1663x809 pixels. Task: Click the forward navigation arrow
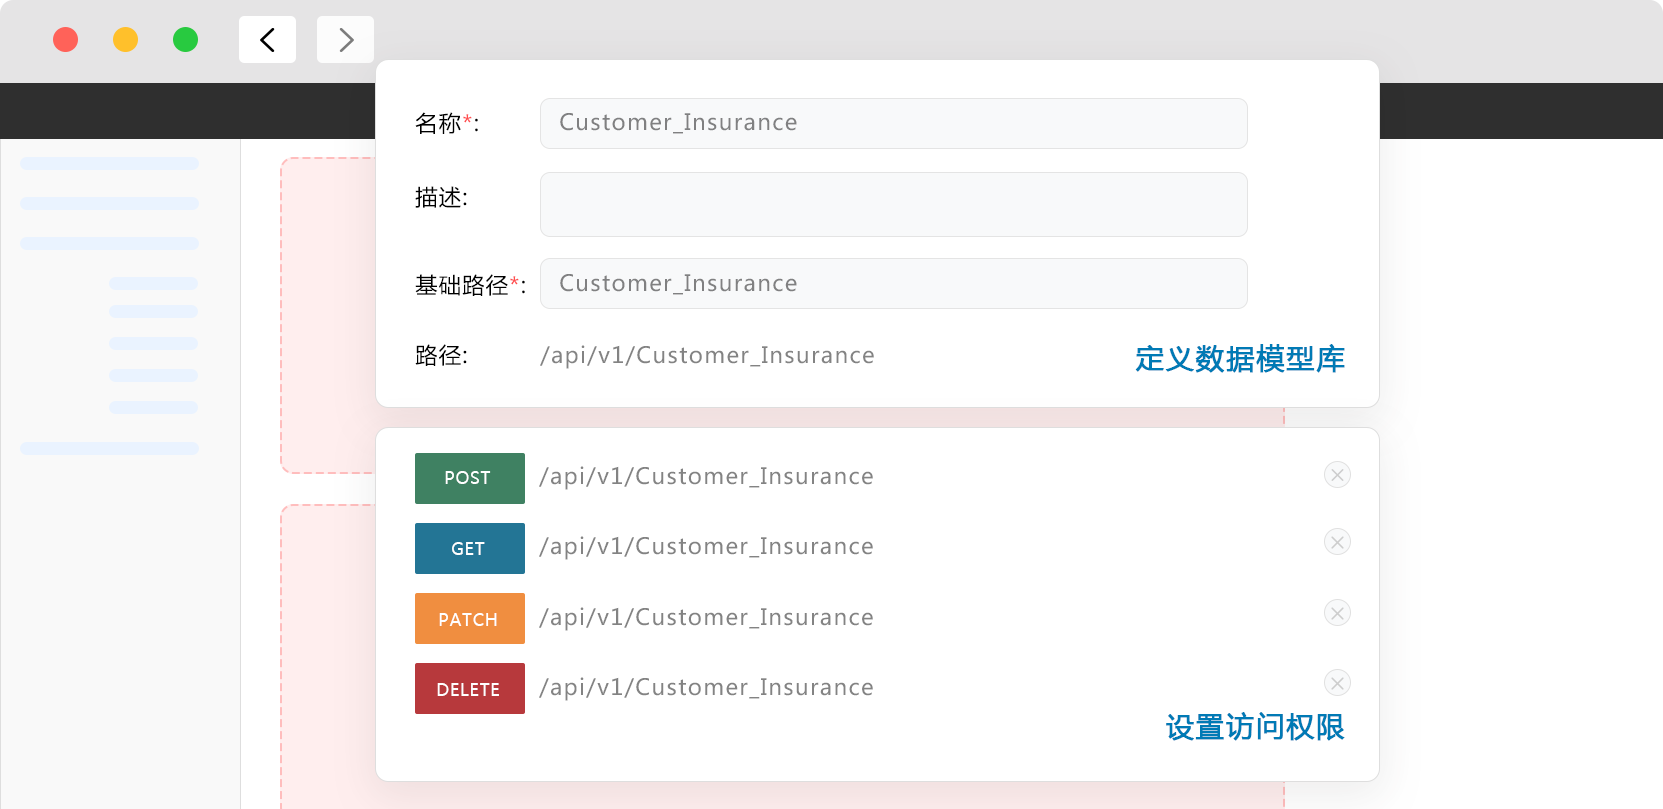pos(345,40)
